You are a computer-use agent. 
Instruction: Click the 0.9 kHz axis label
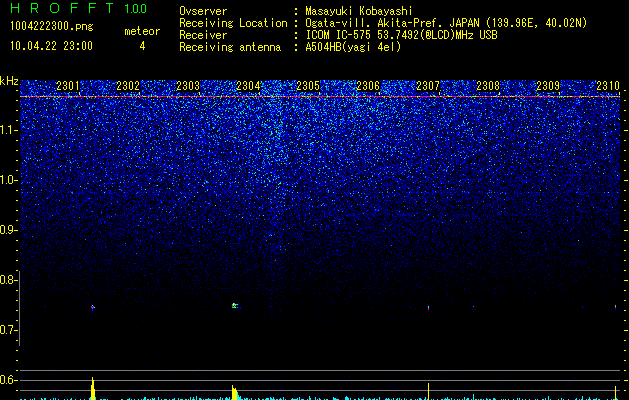[x=8, y=230]
